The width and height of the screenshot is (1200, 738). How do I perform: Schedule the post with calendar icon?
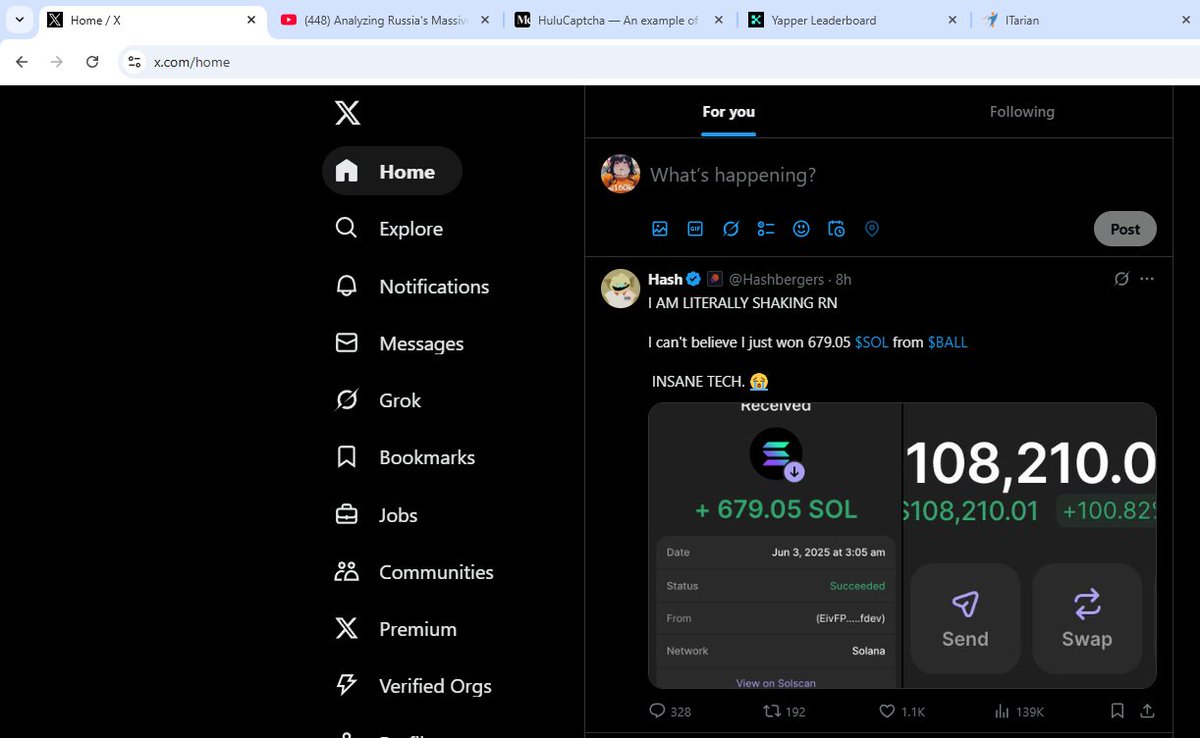pos(837,229)
